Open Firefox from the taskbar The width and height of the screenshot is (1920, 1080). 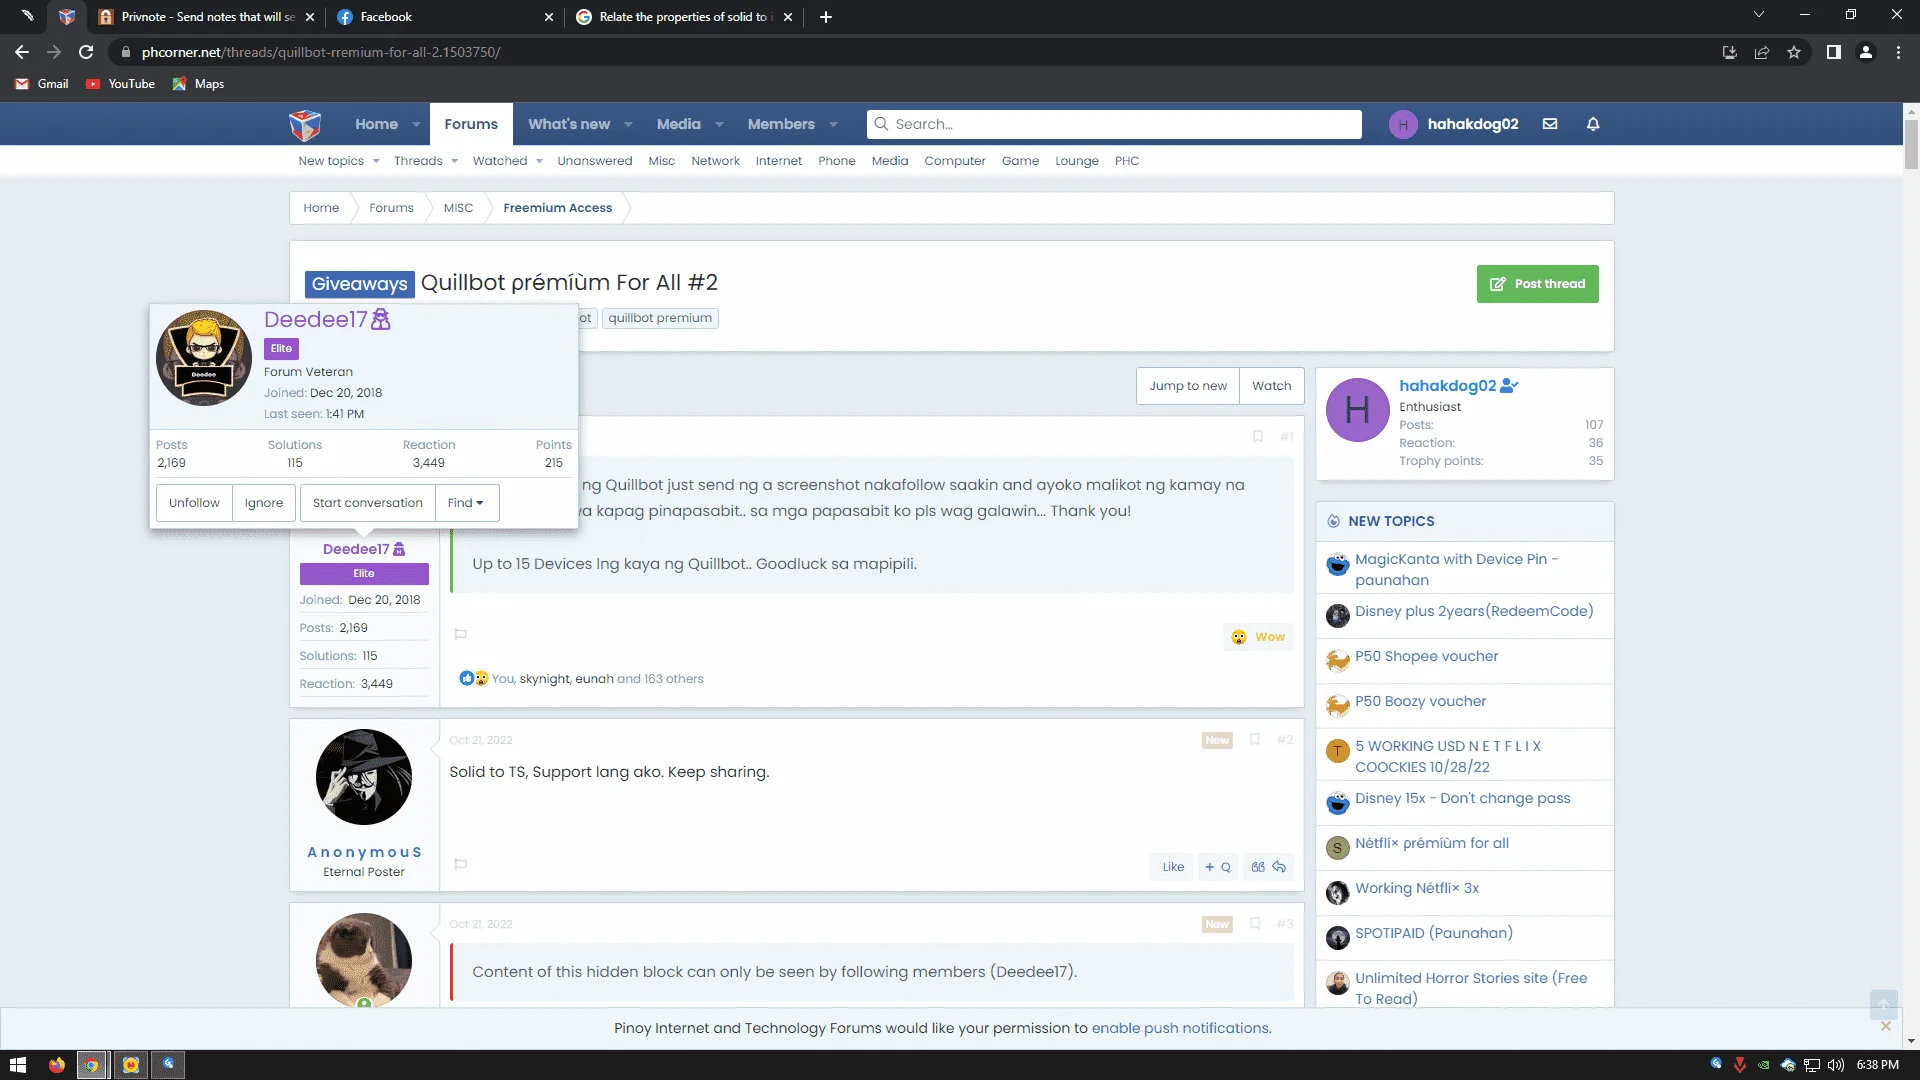(x=57, y=1065)
